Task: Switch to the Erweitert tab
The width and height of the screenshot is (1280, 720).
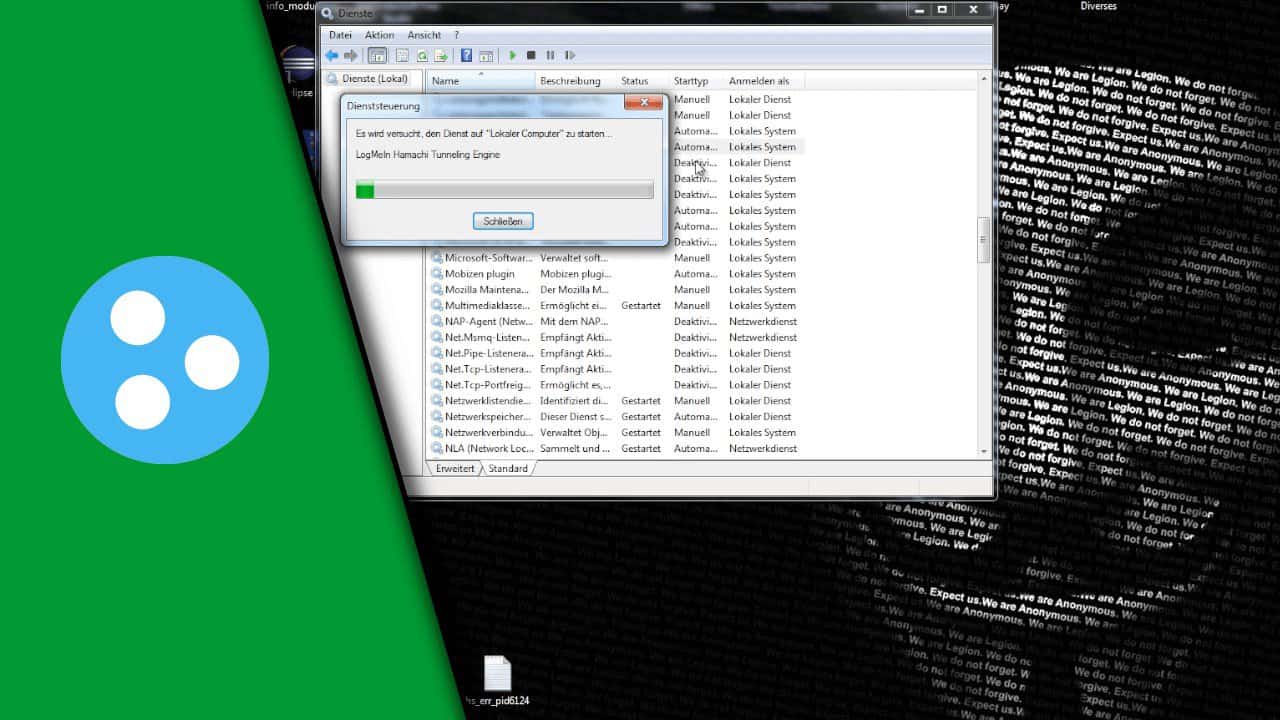Action: 454,468
